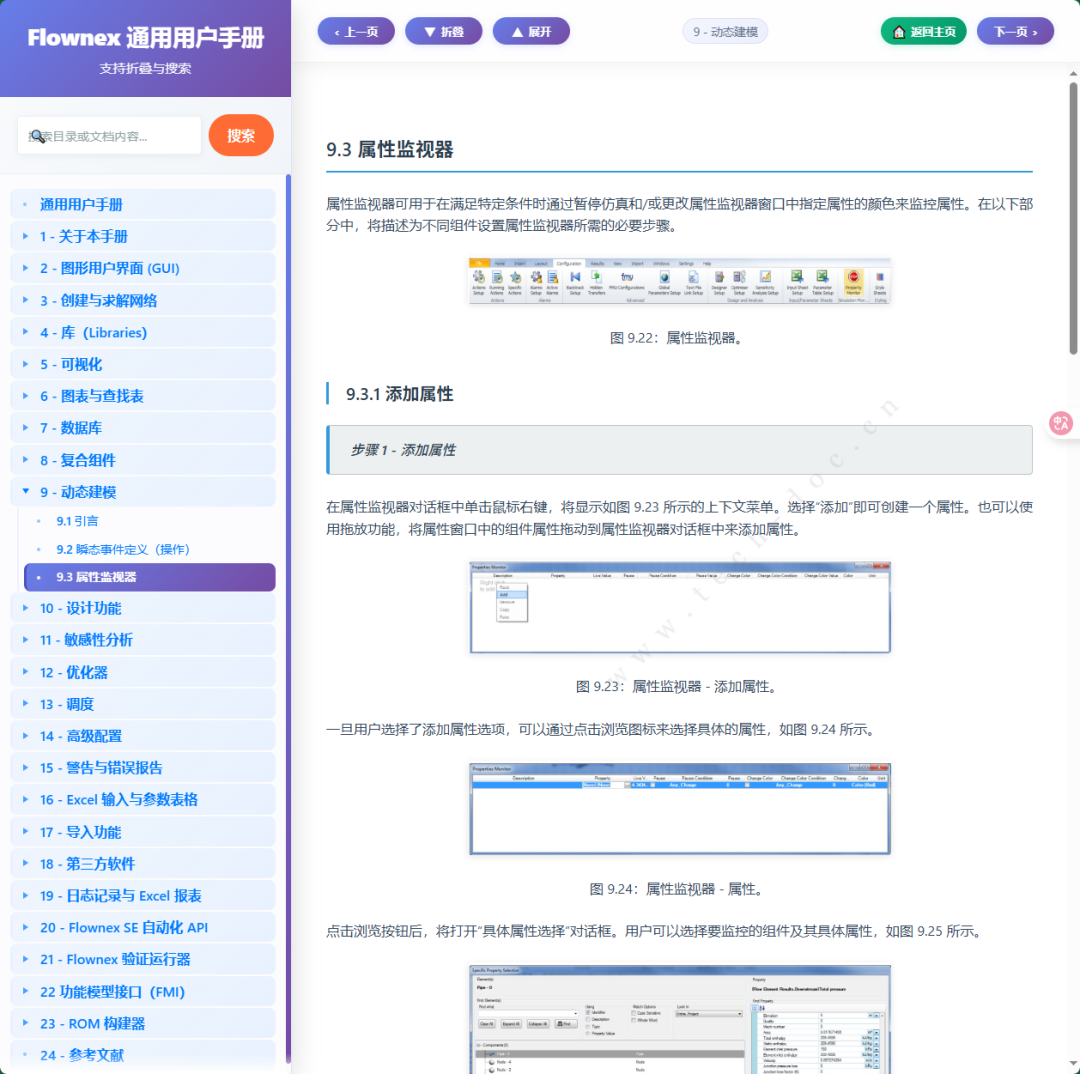
Task: Click the 9 - 动态建模 breadcrumb pill
Action: pyautogui.click(x=725, y=32)
